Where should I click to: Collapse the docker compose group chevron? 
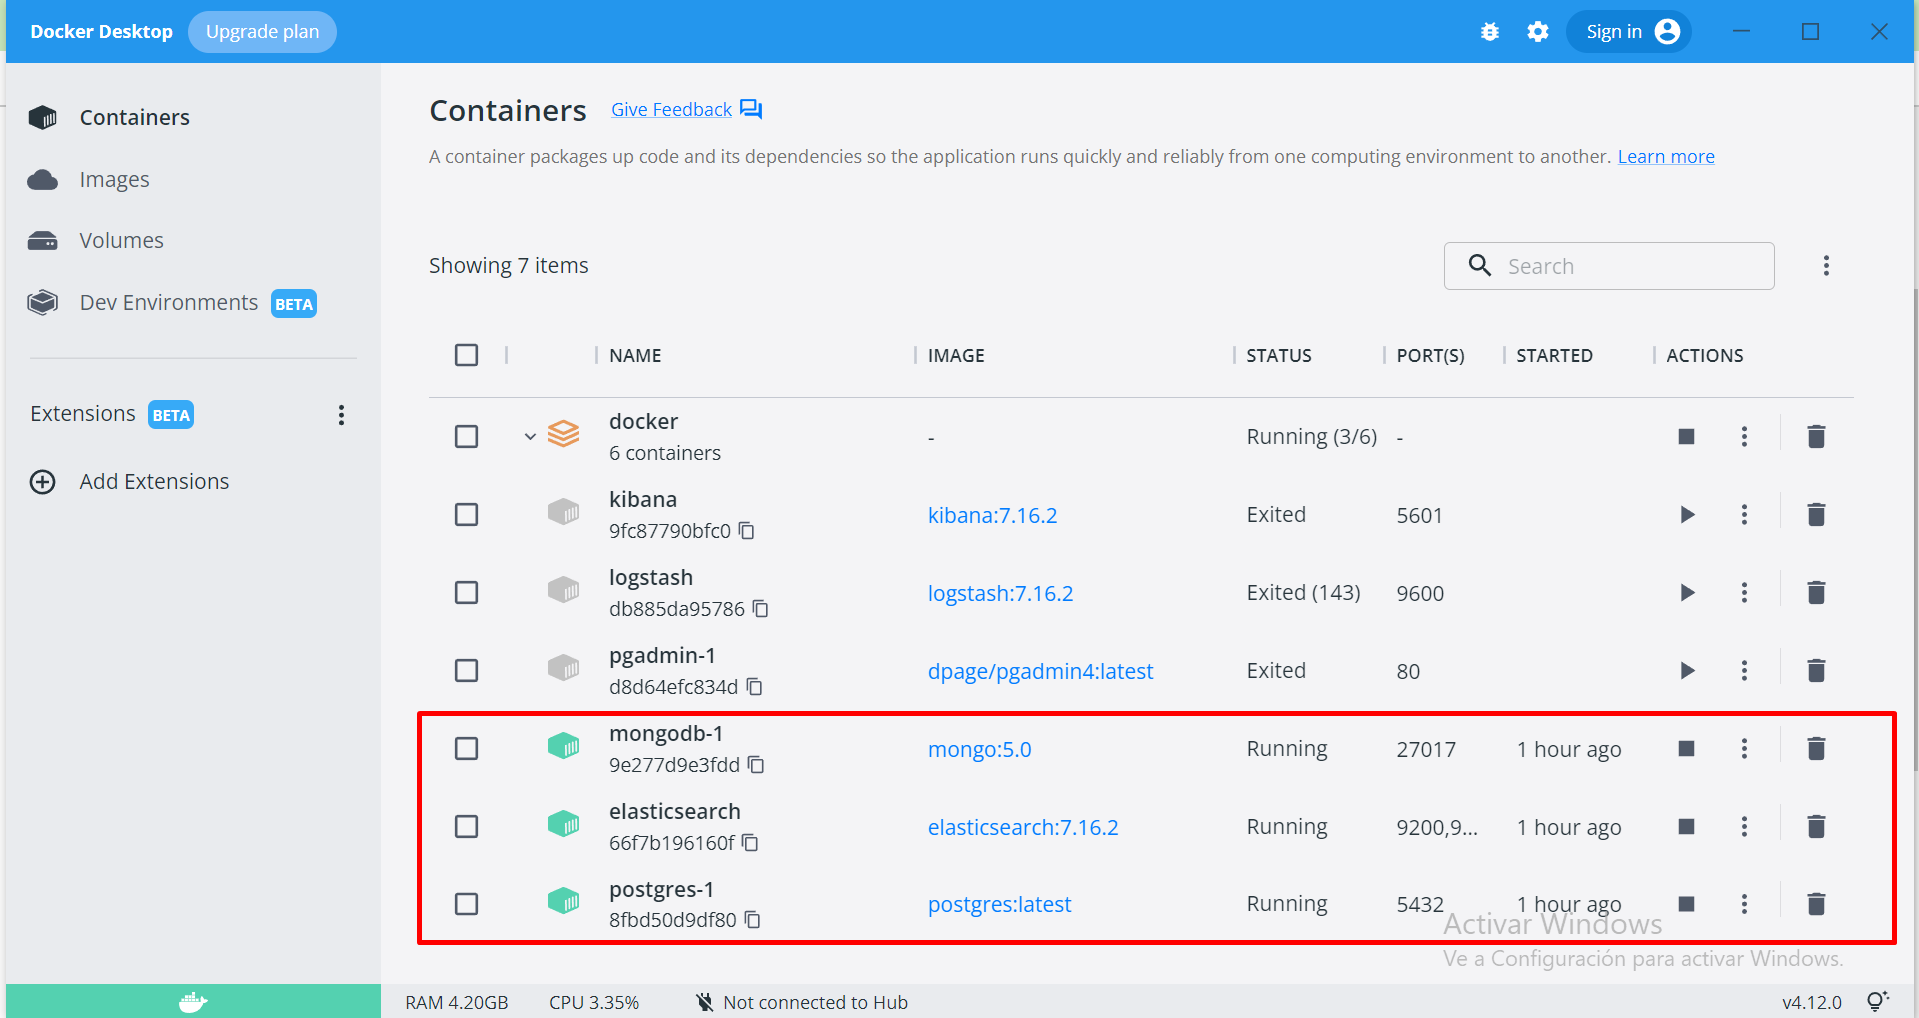tap(530, 437)
